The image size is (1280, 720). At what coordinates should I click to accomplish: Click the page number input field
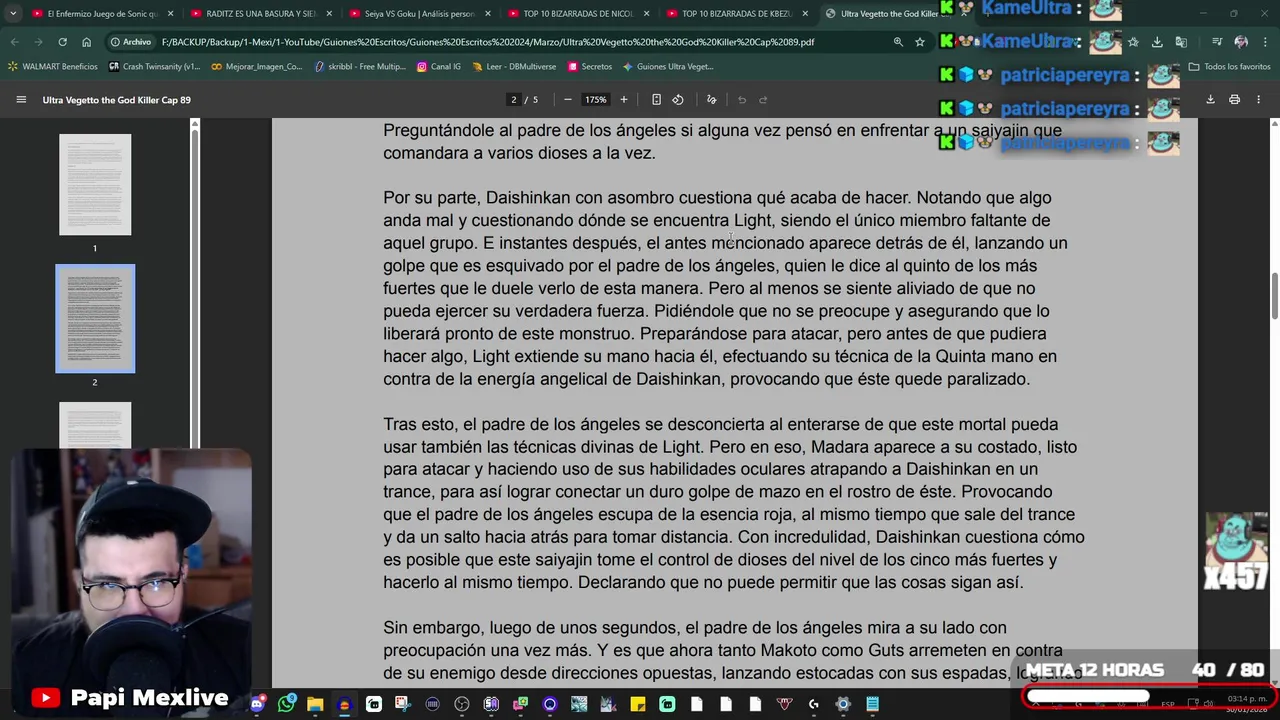[514, 100]
